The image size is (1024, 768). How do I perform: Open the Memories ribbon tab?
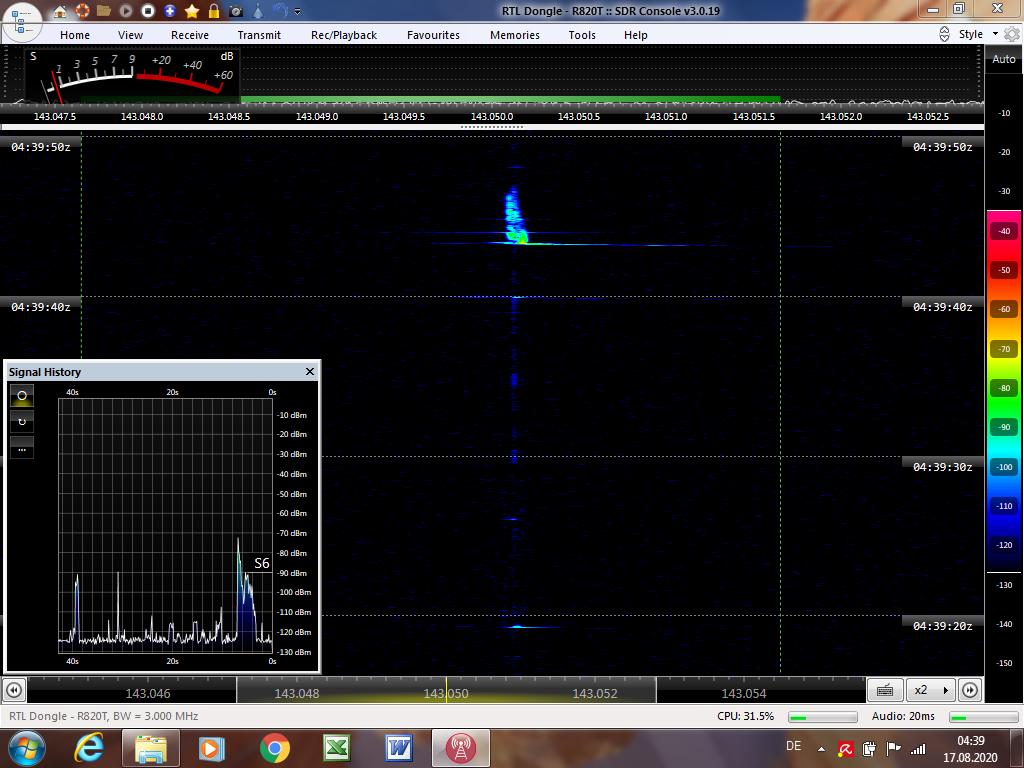(515, 35)
